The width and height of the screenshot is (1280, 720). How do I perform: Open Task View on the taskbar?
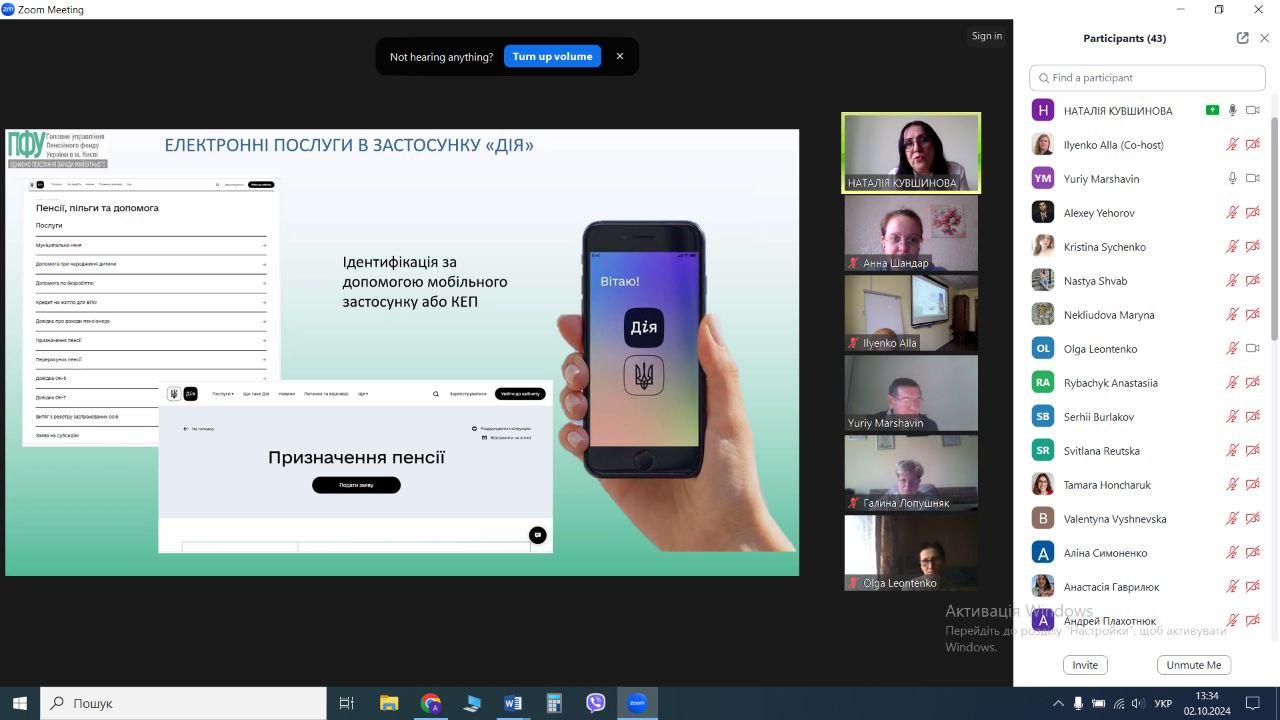[x=347, y=703]
